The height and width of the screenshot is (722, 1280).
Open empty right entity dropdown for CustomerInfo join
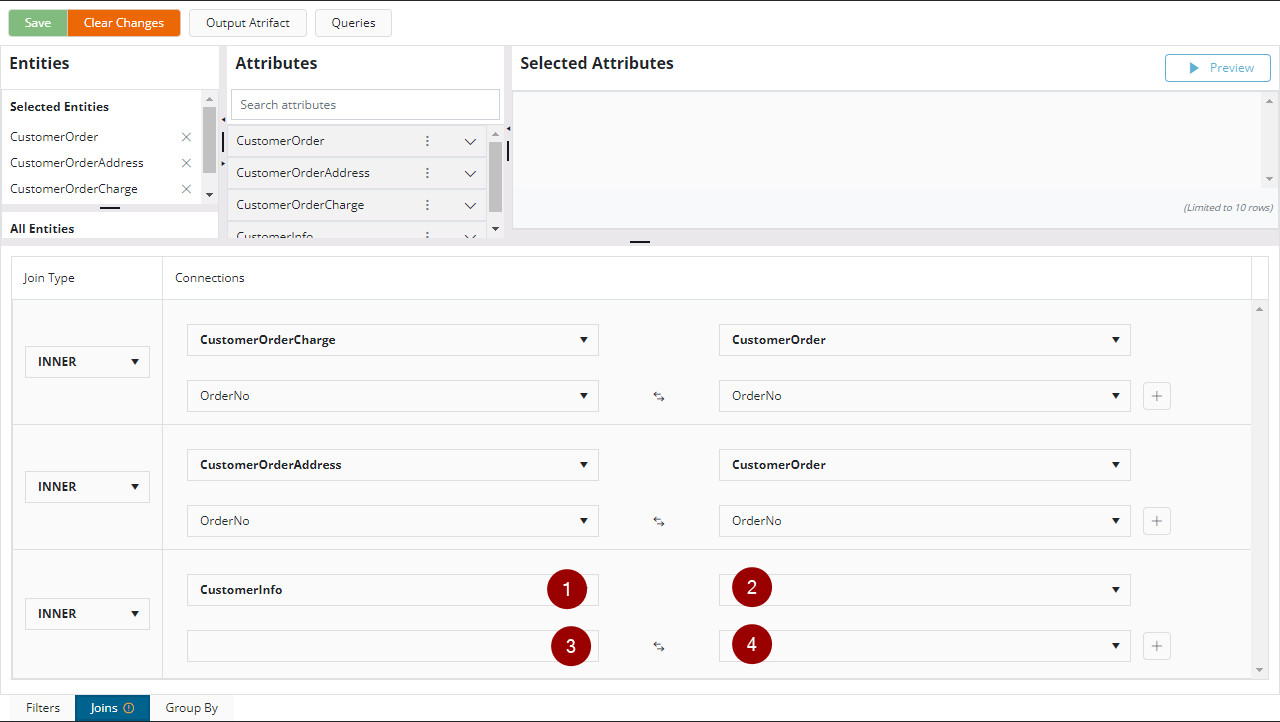click(924, 590)
